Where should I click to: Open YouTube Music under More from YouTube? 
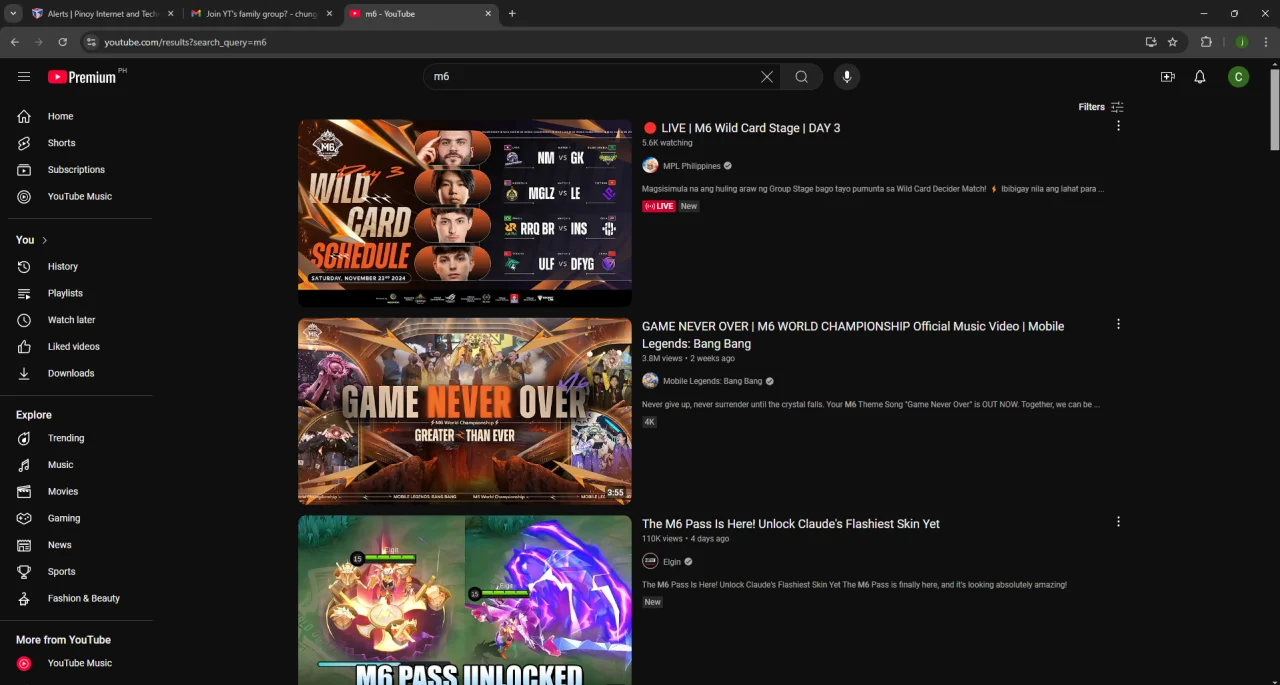[x=80, y=663]
